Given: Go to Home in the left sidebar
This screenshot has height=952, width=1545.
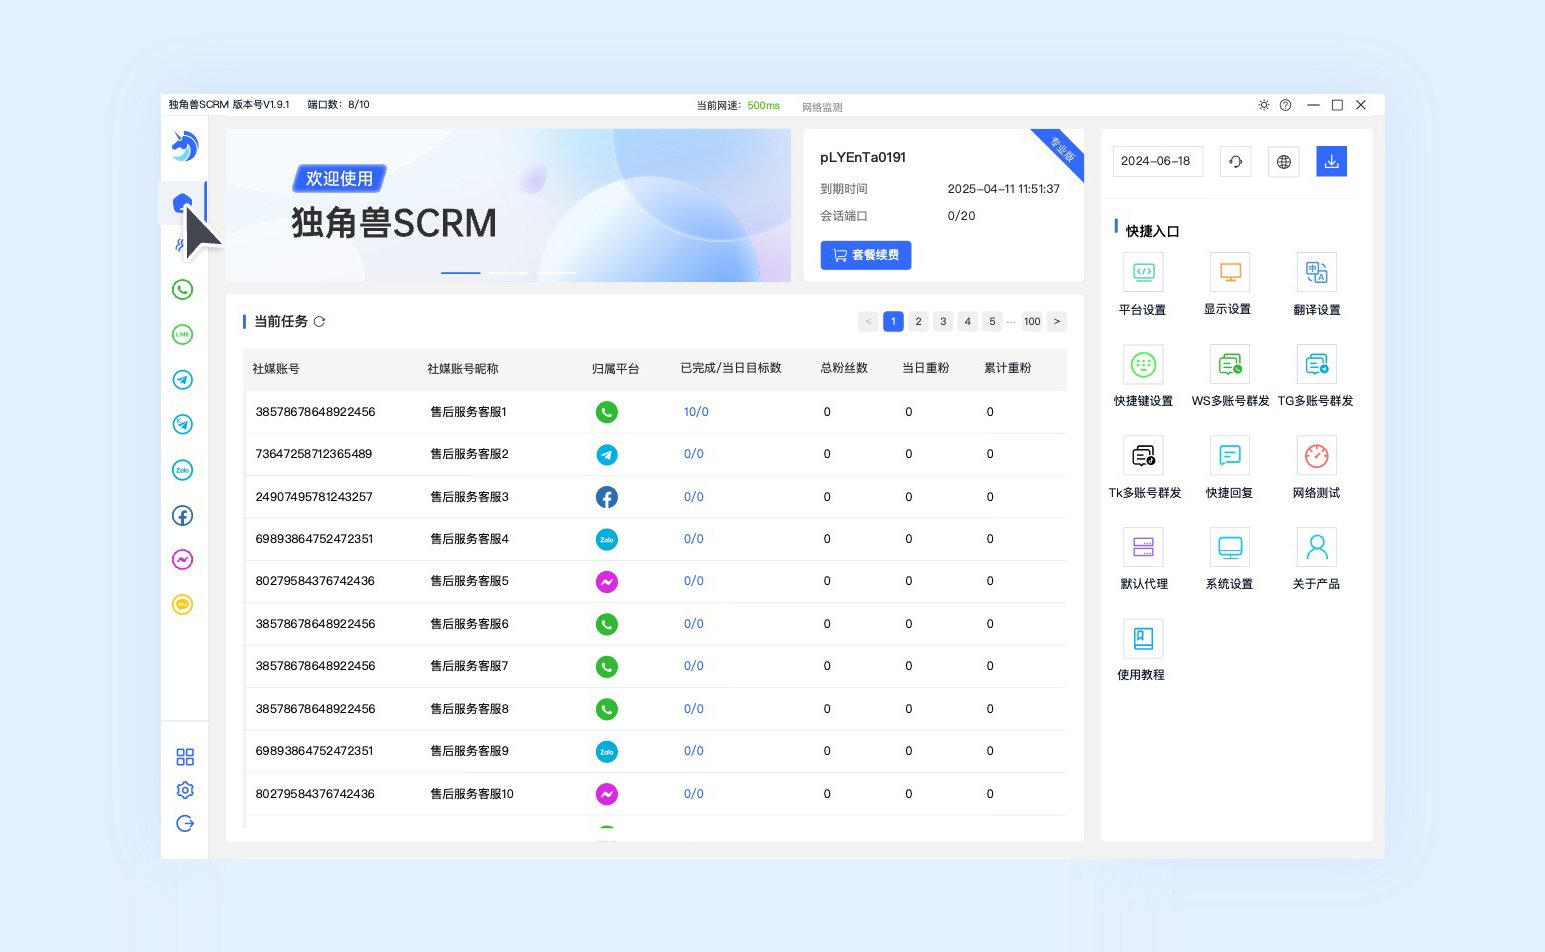Looking at the screenshot, I should [x=182, y=204].
